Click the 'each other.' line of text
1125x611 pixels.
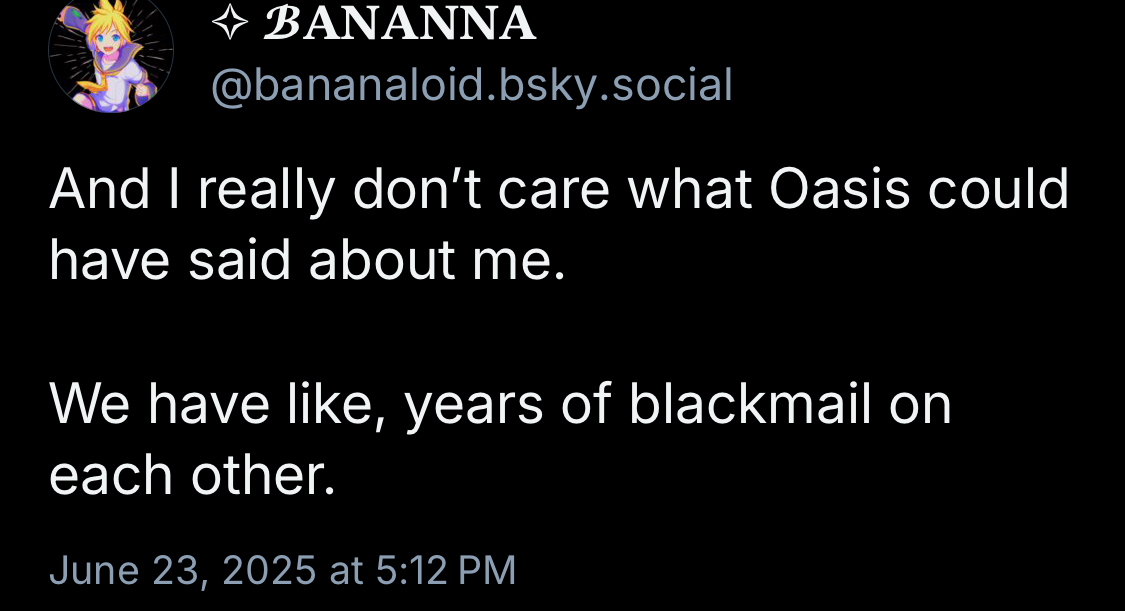click(192, 476)
